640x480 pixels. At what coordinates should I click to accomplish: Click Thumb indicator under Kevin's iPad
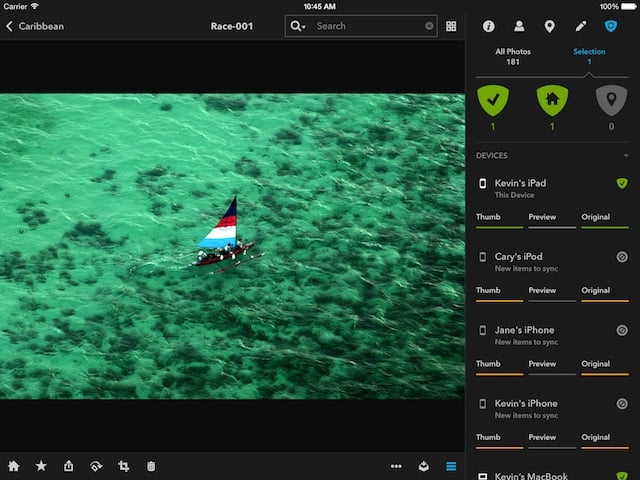point(499,221)
